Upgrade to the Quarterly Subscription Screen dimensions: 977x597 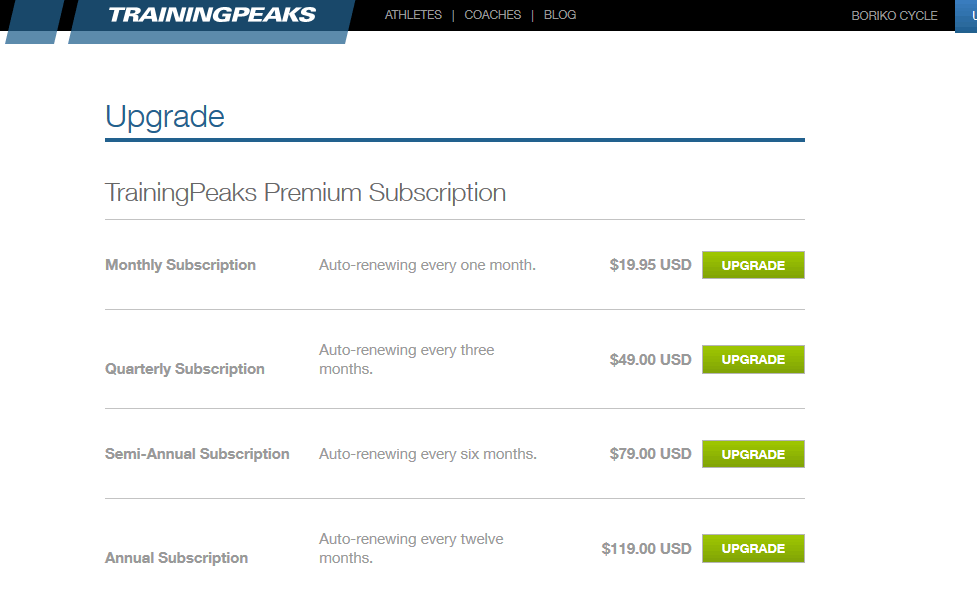(753, 360)
